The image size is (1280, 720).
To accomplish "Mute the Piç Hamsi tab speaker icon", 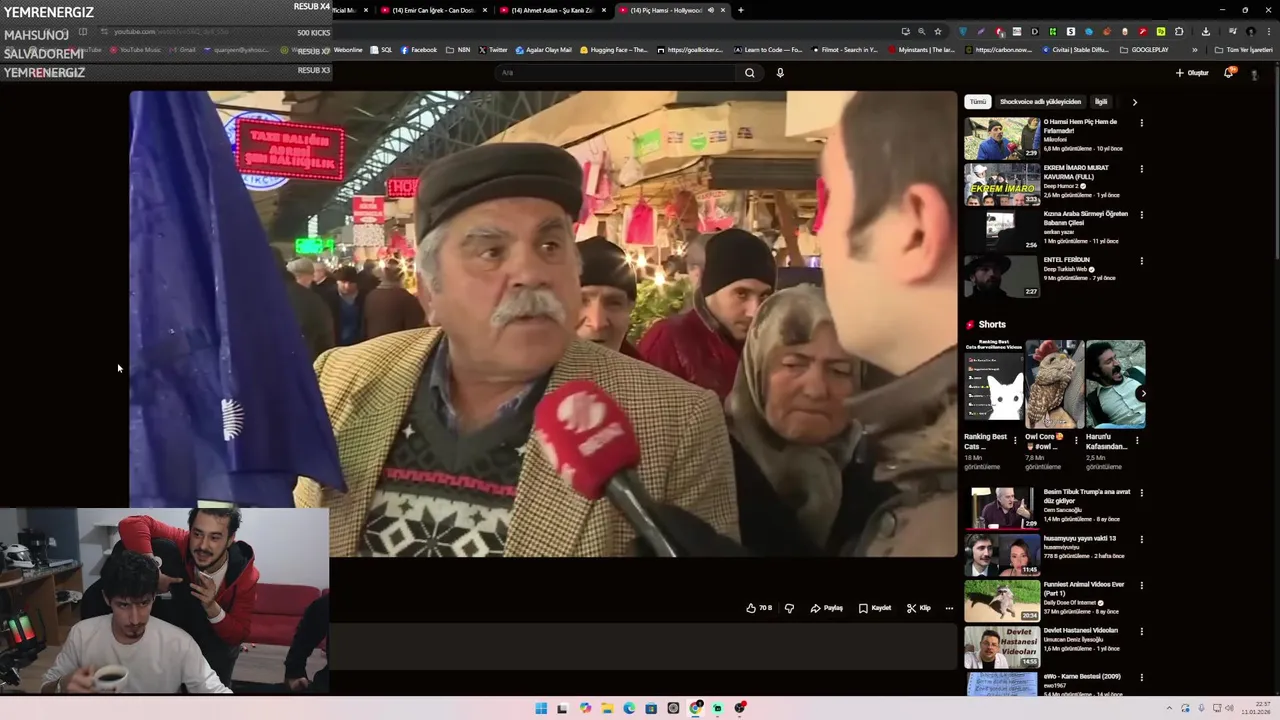I will [710, 10].
